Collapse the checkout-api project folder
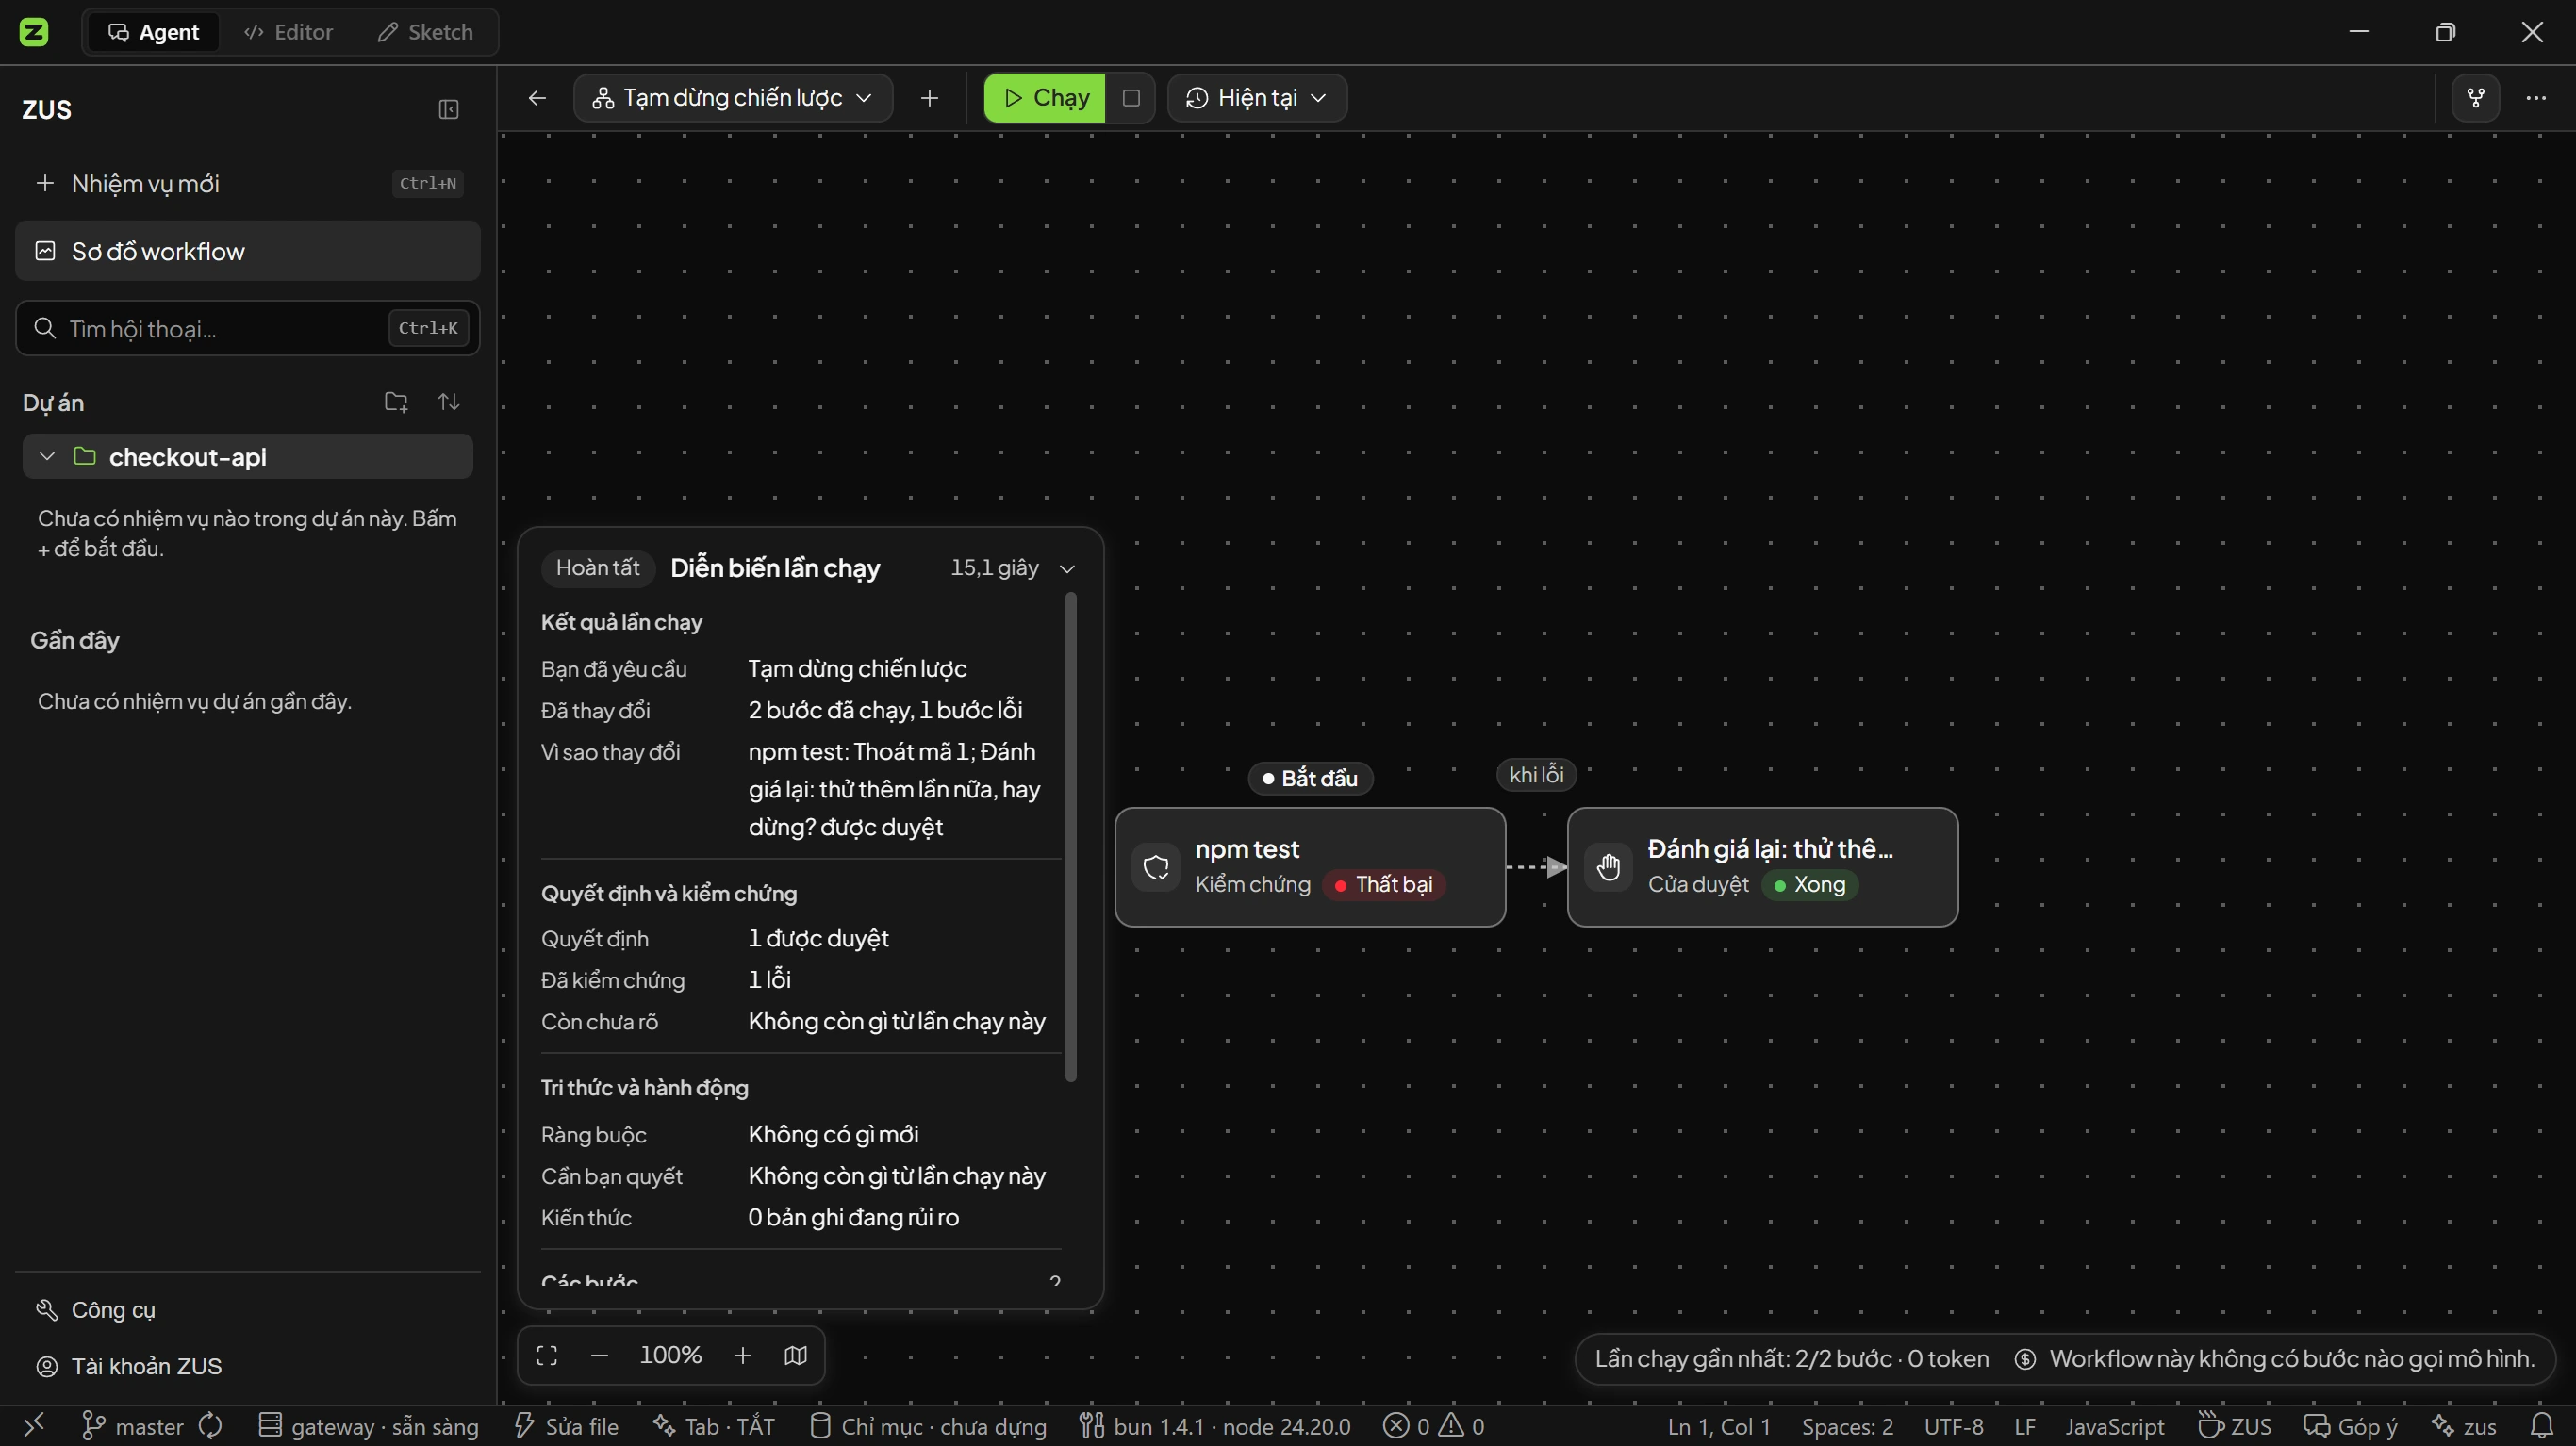The height and width of the screenshot is (1446, 2576). [46, 457]
